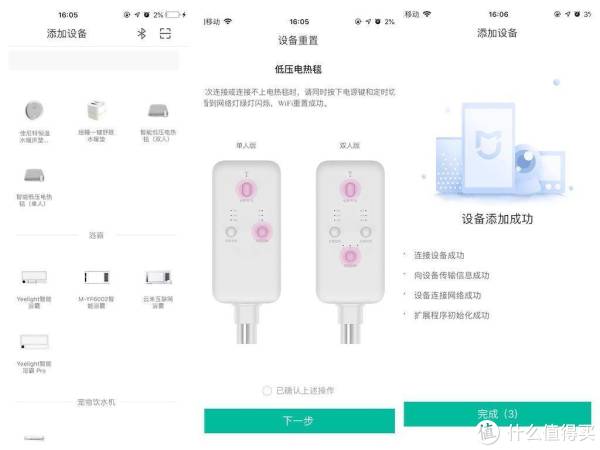Tap the Mijia phone illustration
This screenshot has height=450, width=600.
[488, 145]
